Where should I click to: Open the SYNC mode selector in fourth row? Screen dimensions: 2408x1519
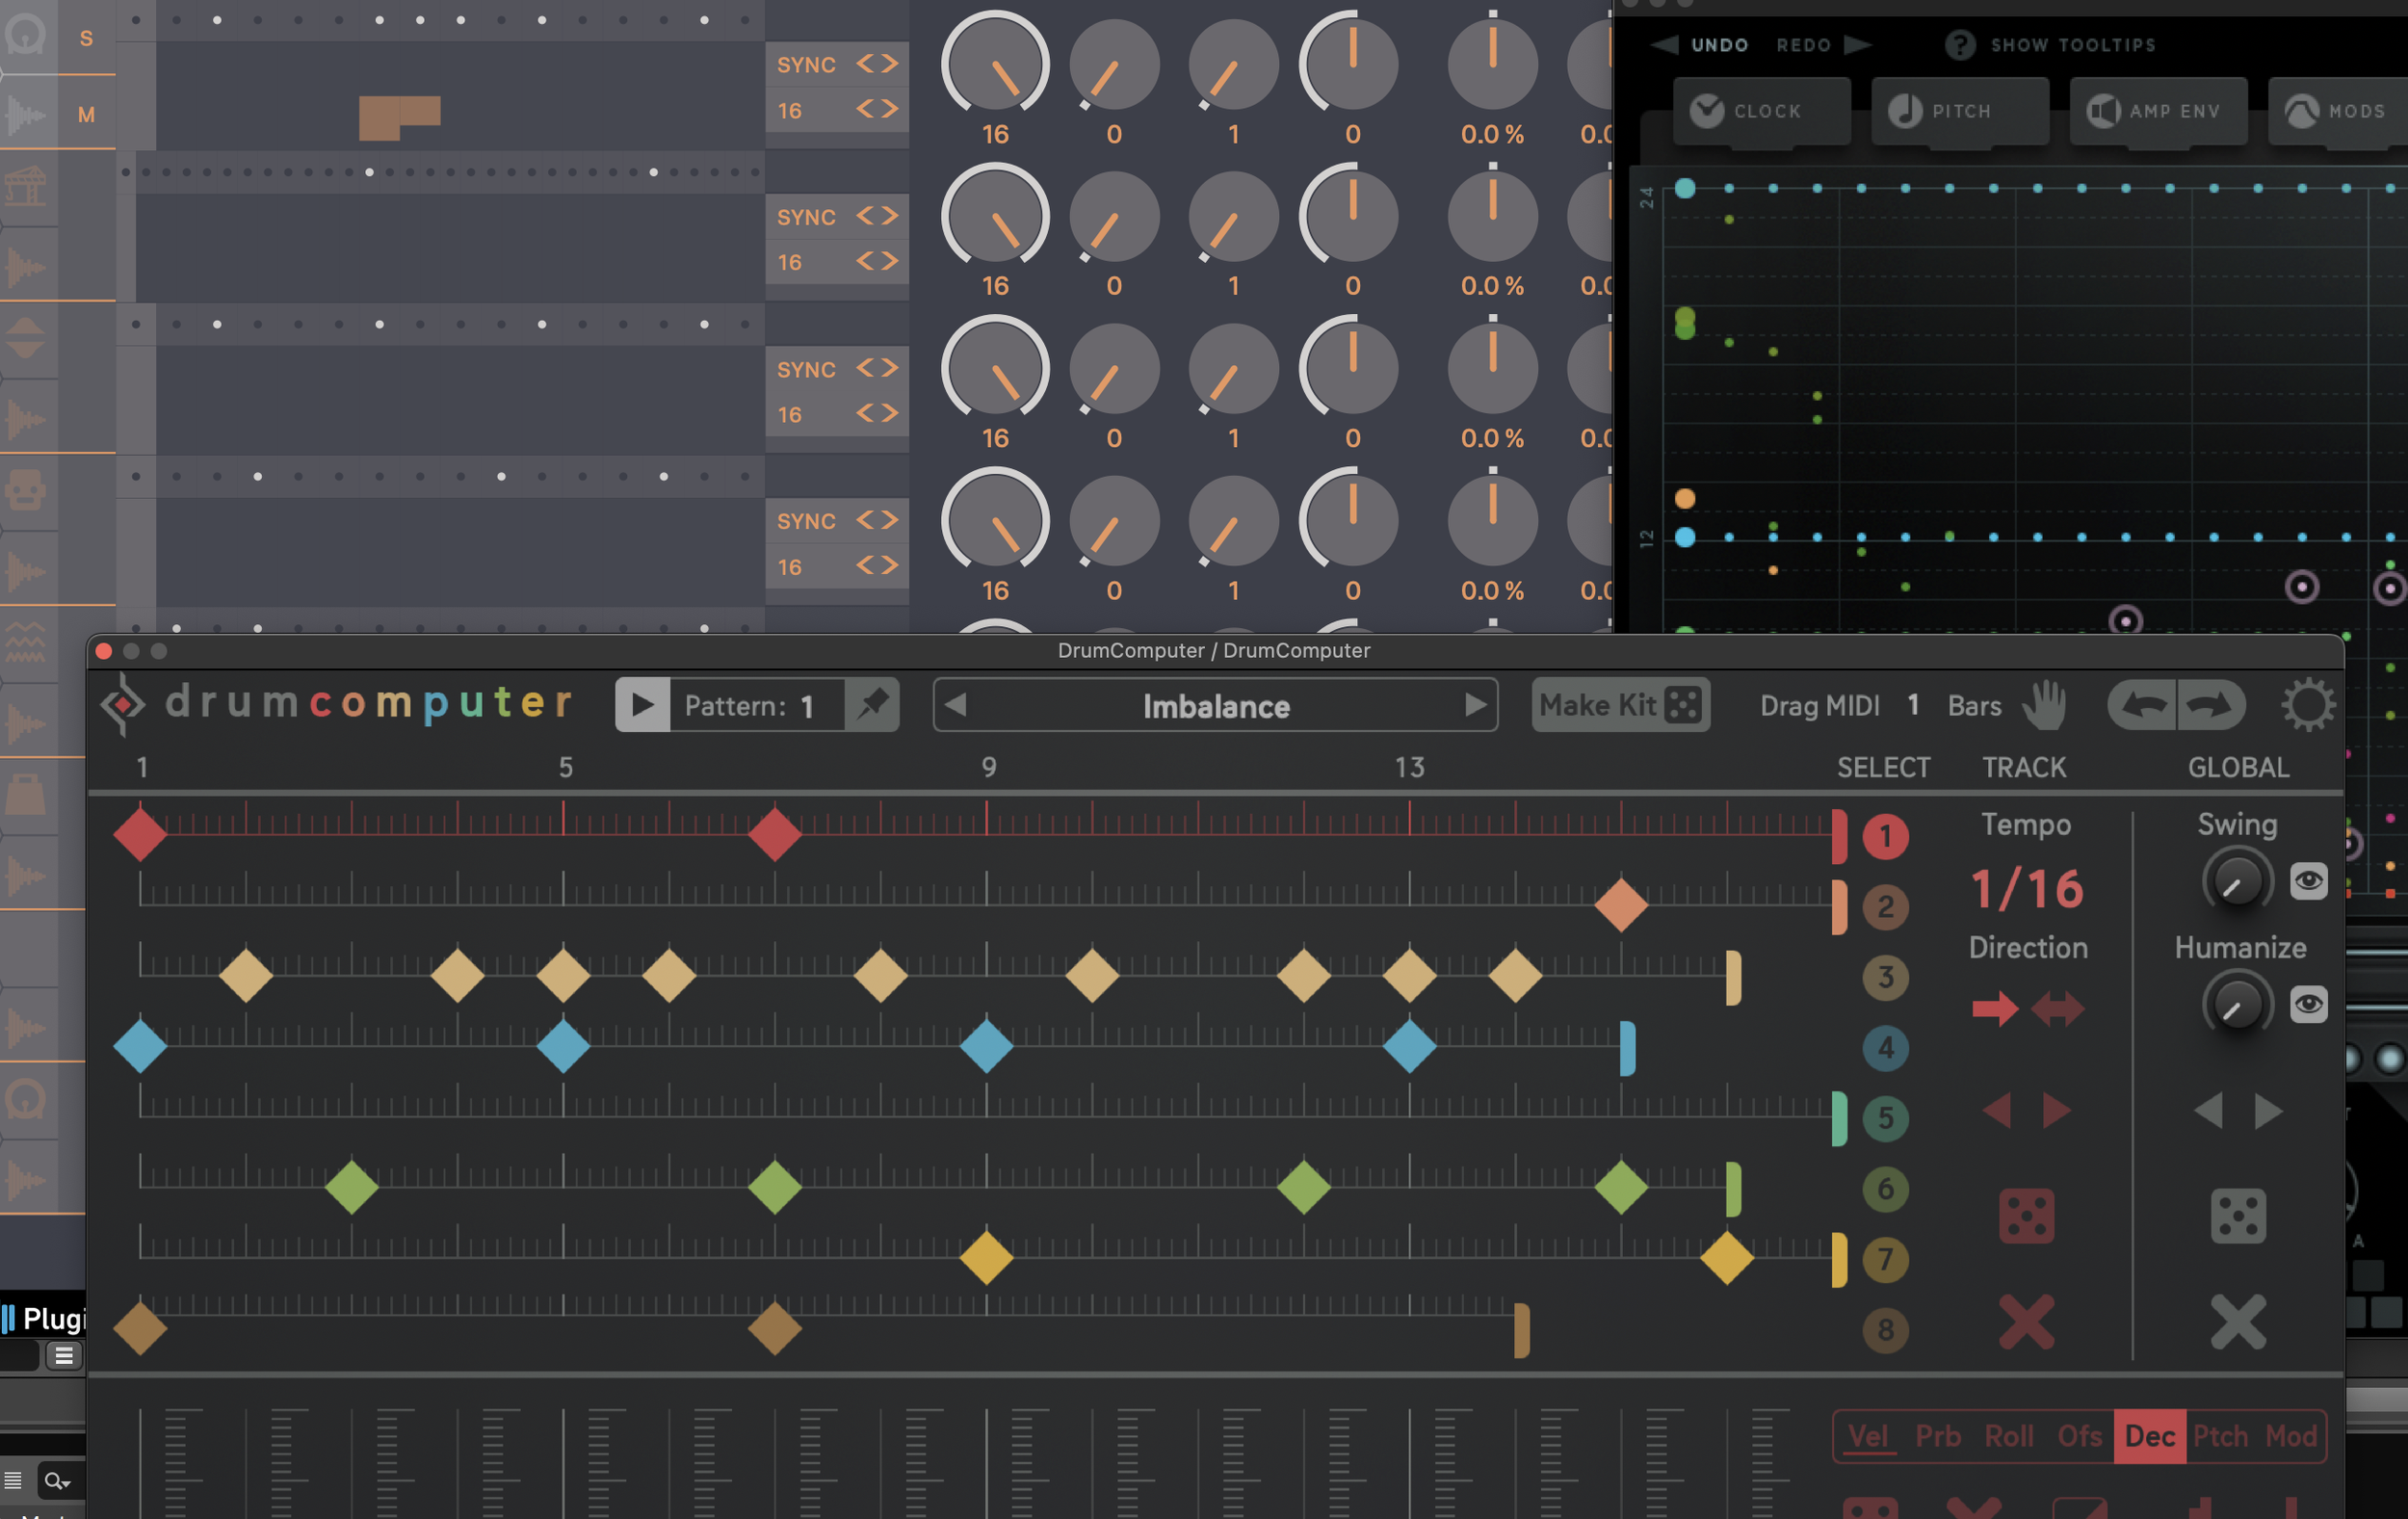[x=837, y=520]
